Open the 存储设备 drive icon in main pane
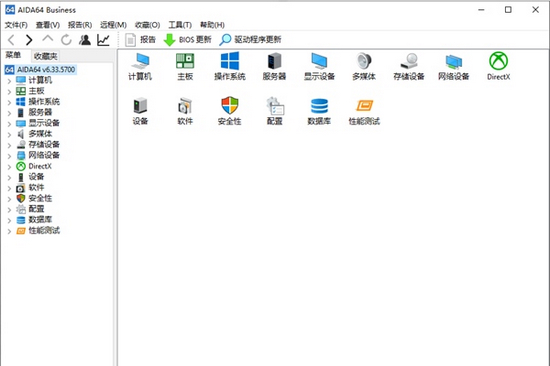The height and width of the screenshot is (366, 550). click(409, 66)
